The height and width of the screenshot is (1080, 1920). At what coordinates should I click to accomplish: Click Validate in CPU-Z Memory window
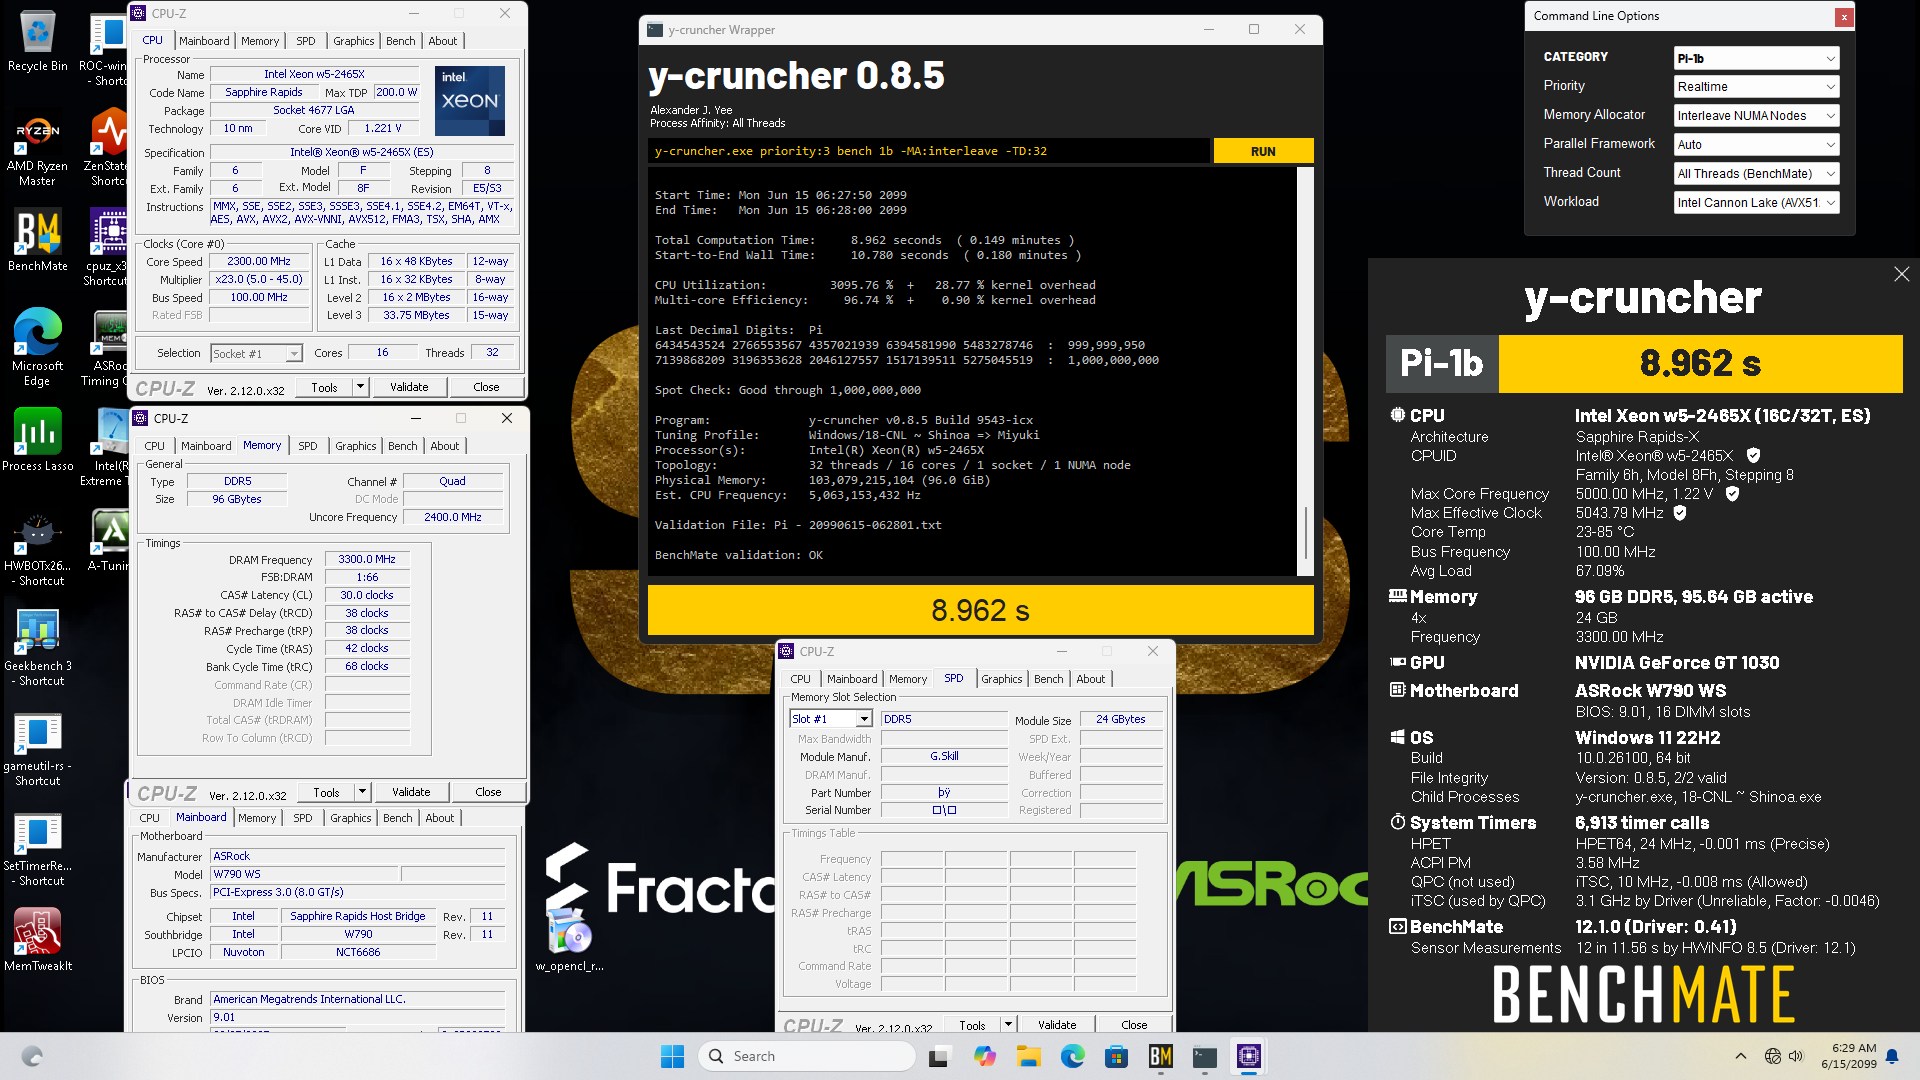pyautogui.click(x=411, y=792)
